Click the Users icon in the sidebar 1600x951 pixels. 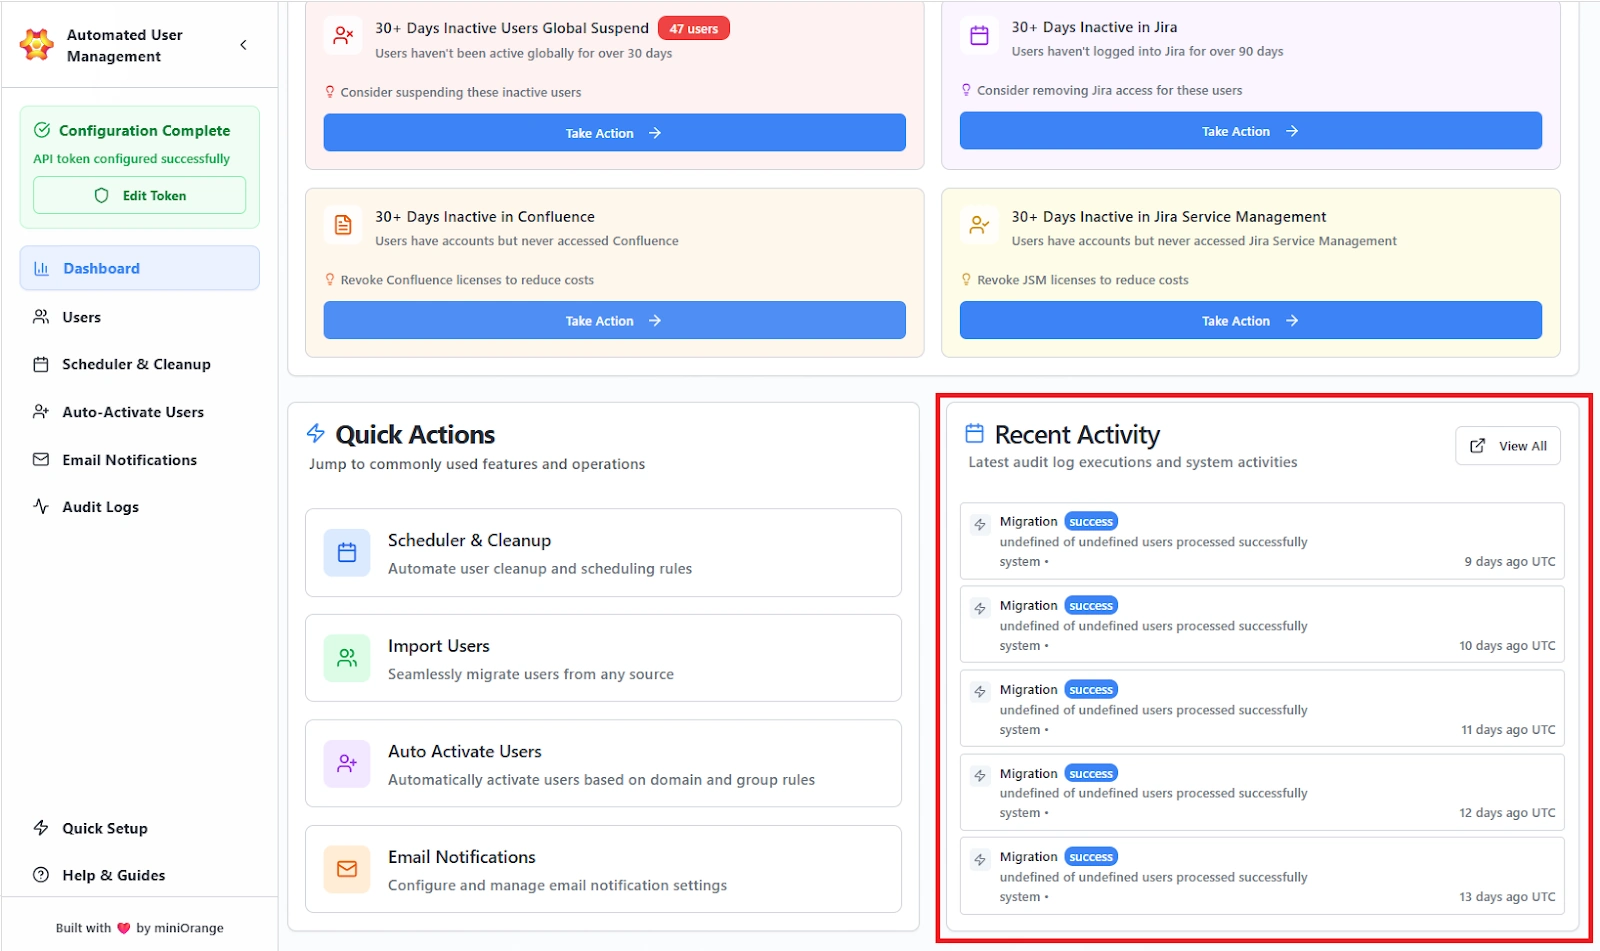click(40, 317)
